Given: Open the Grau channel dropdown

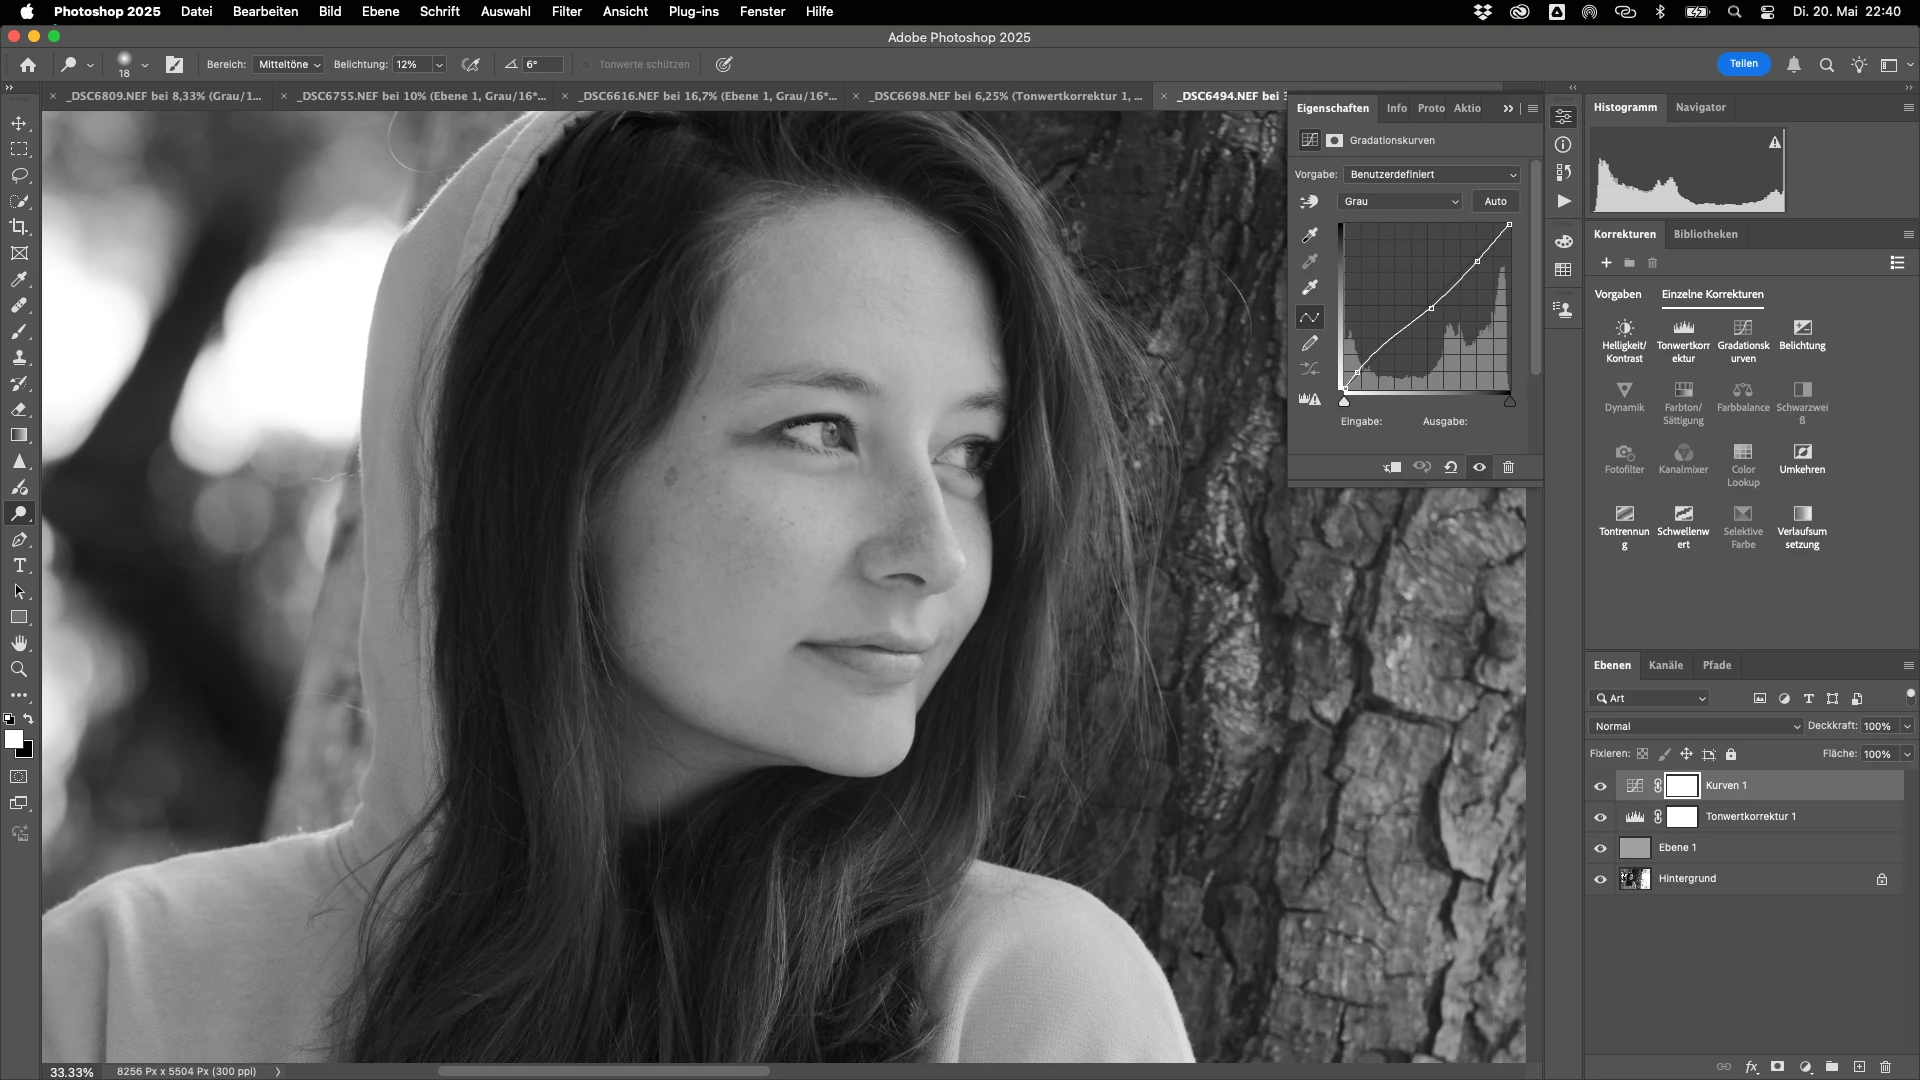Looking at the screenshot, I should tap(1400, 201).
